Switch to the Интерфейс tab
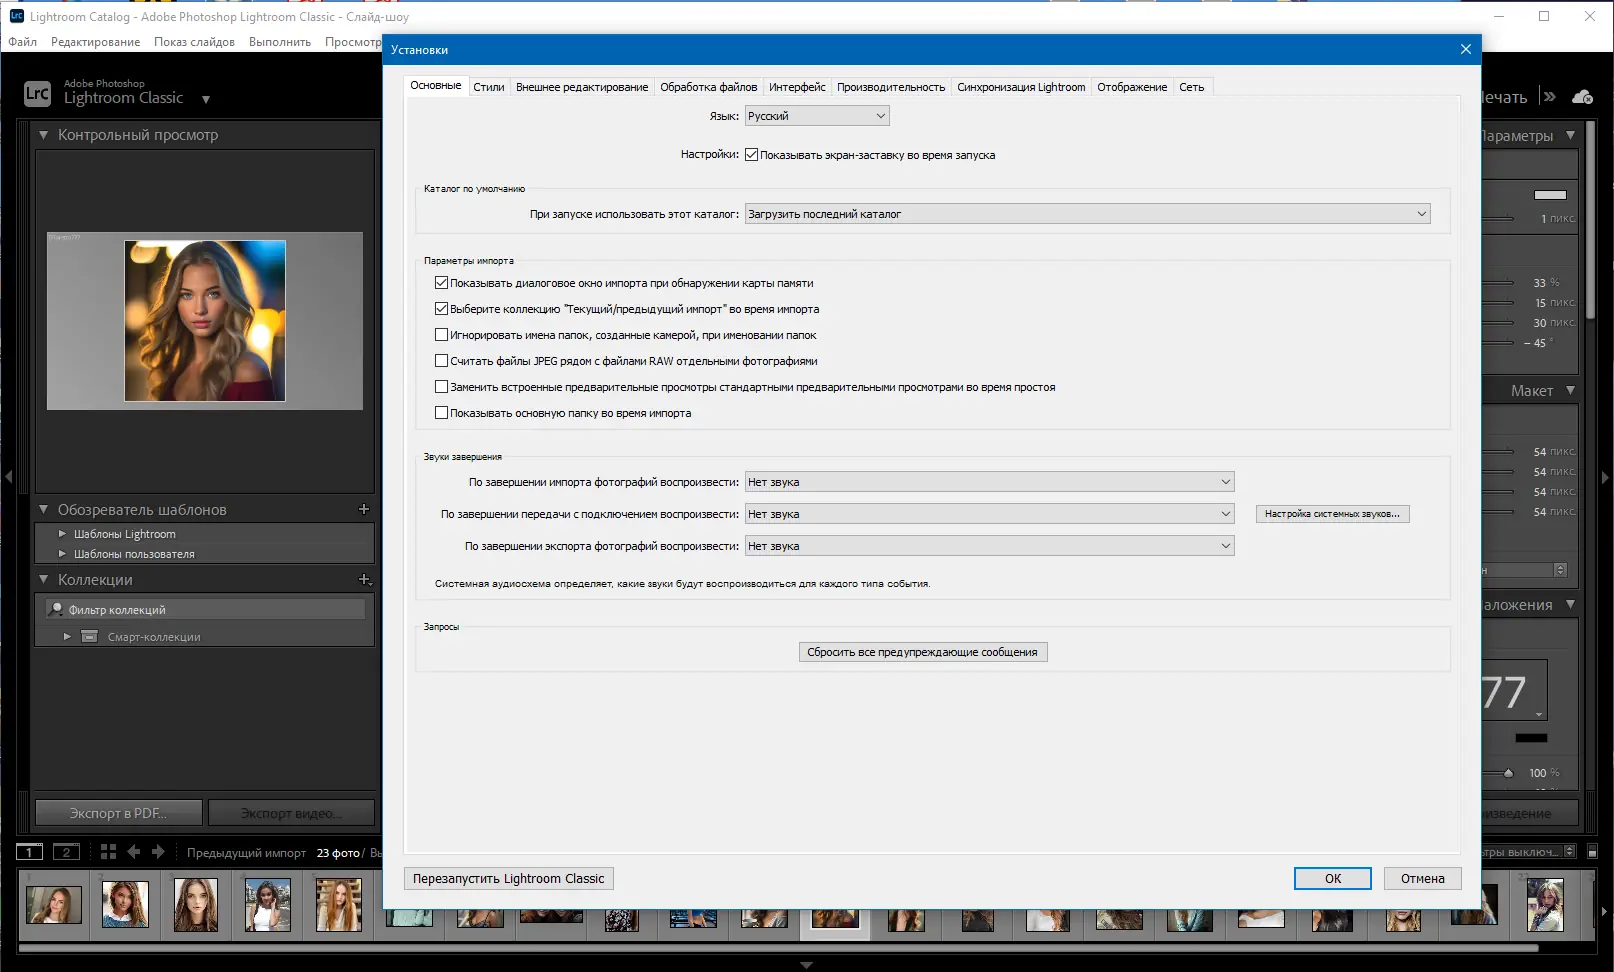1614x972 pixels. pos(797,87)
